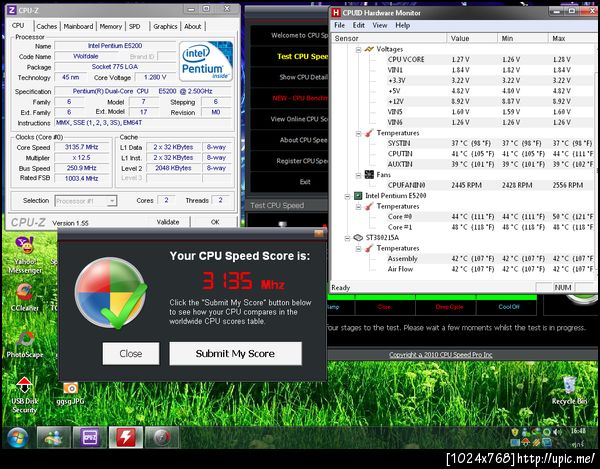Screen dimensions: 600x469
Task: Open the Help menu in Hardware Monitor
Action: click(403, 25)
